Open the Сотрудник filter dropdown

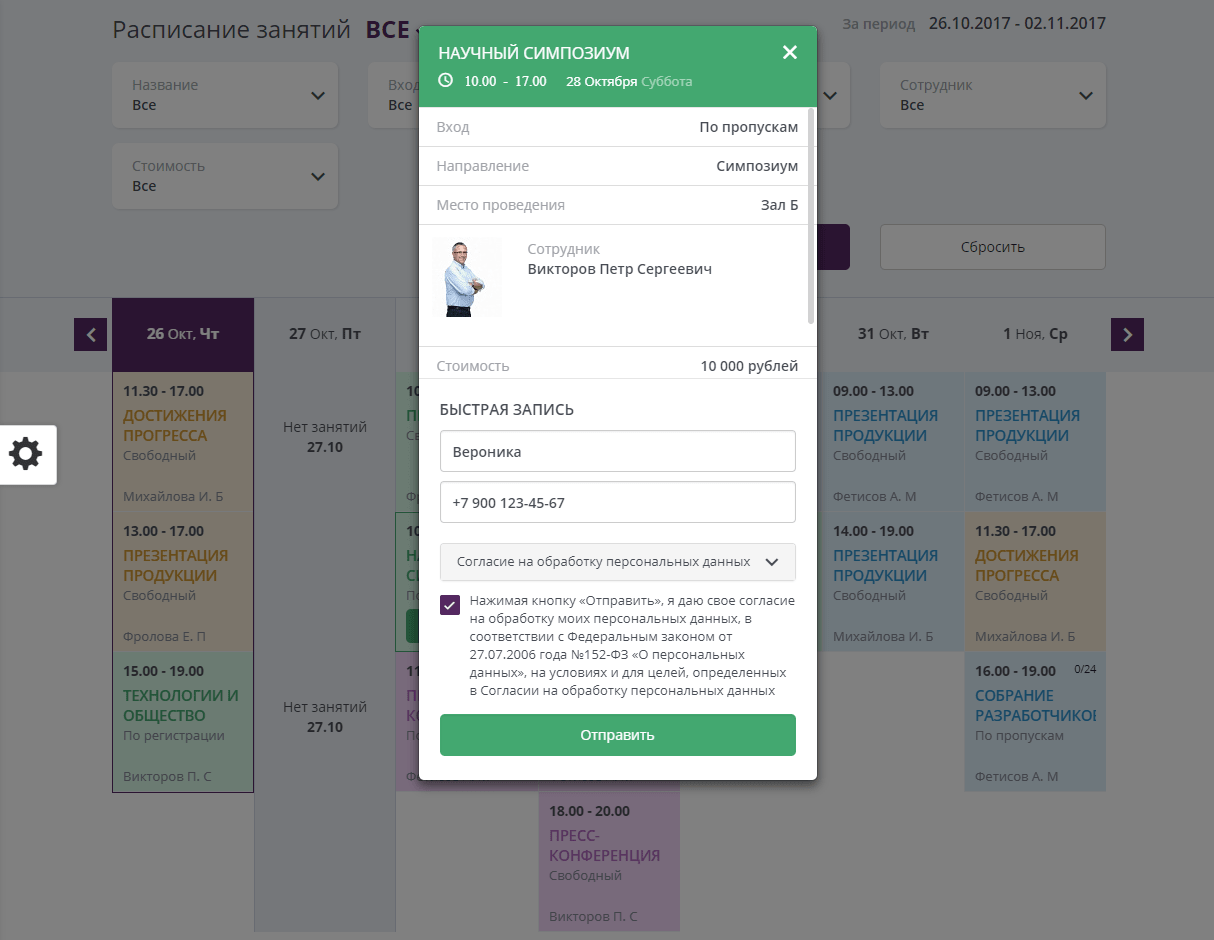[x=993, y=95]
